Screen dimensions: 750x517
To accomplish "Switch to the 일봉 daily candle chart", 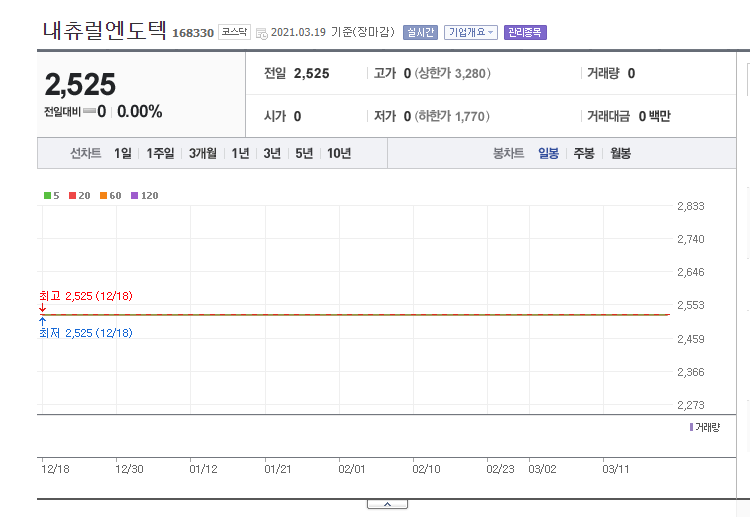I will click(548, 154).
